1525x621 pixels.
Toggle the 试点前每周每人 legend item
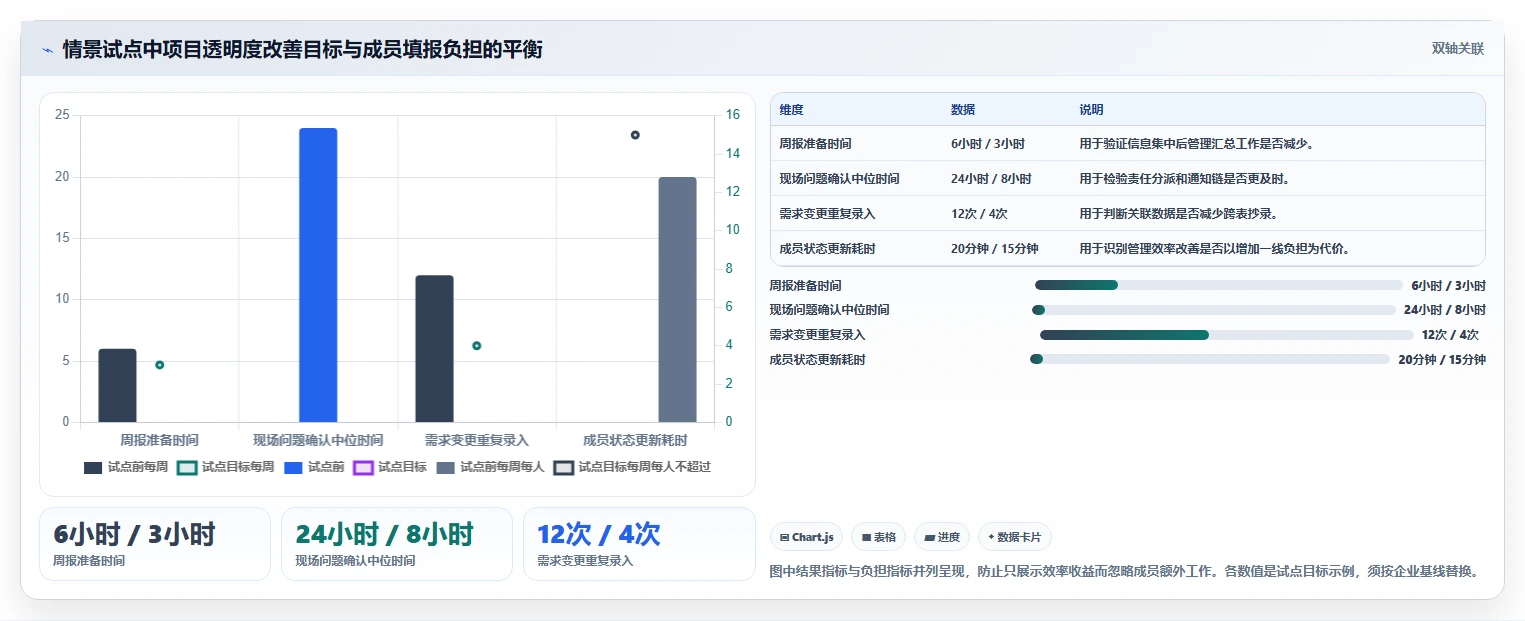click(490, 467)
